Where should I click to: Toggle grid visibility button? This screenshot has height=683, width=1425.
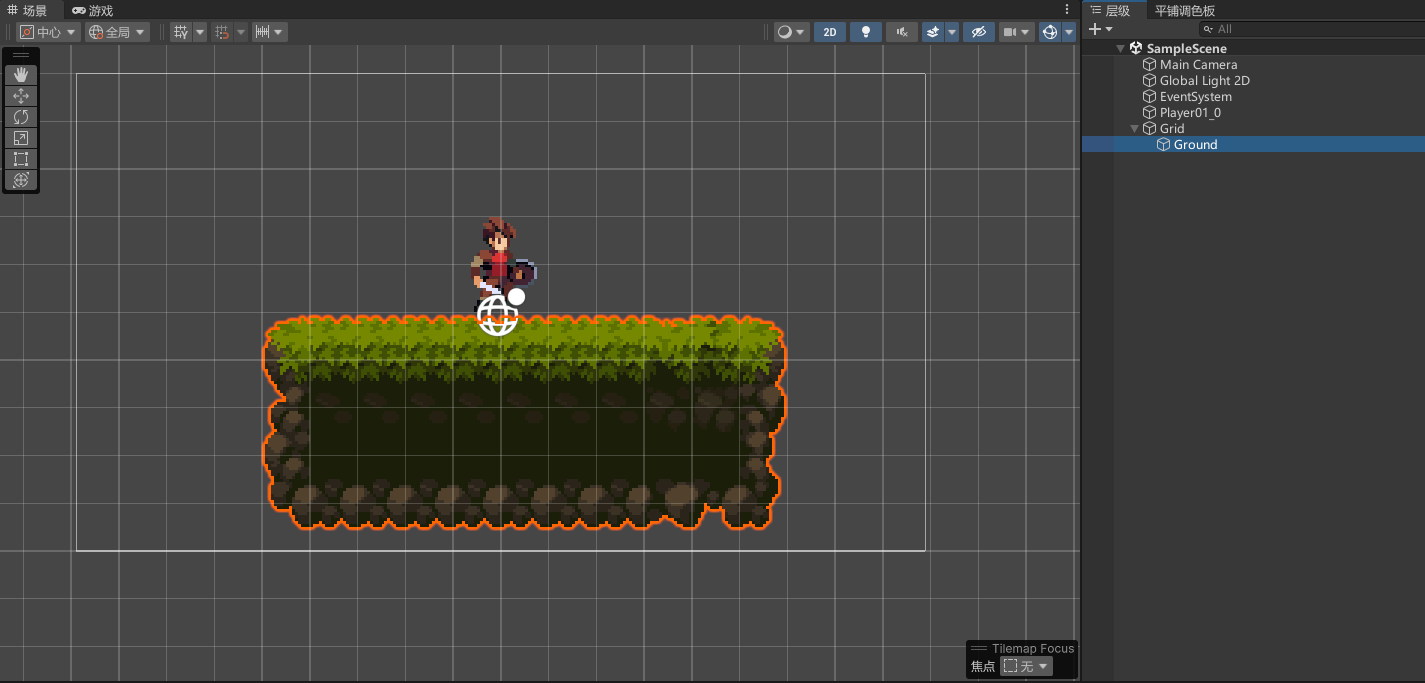(180, 32)
